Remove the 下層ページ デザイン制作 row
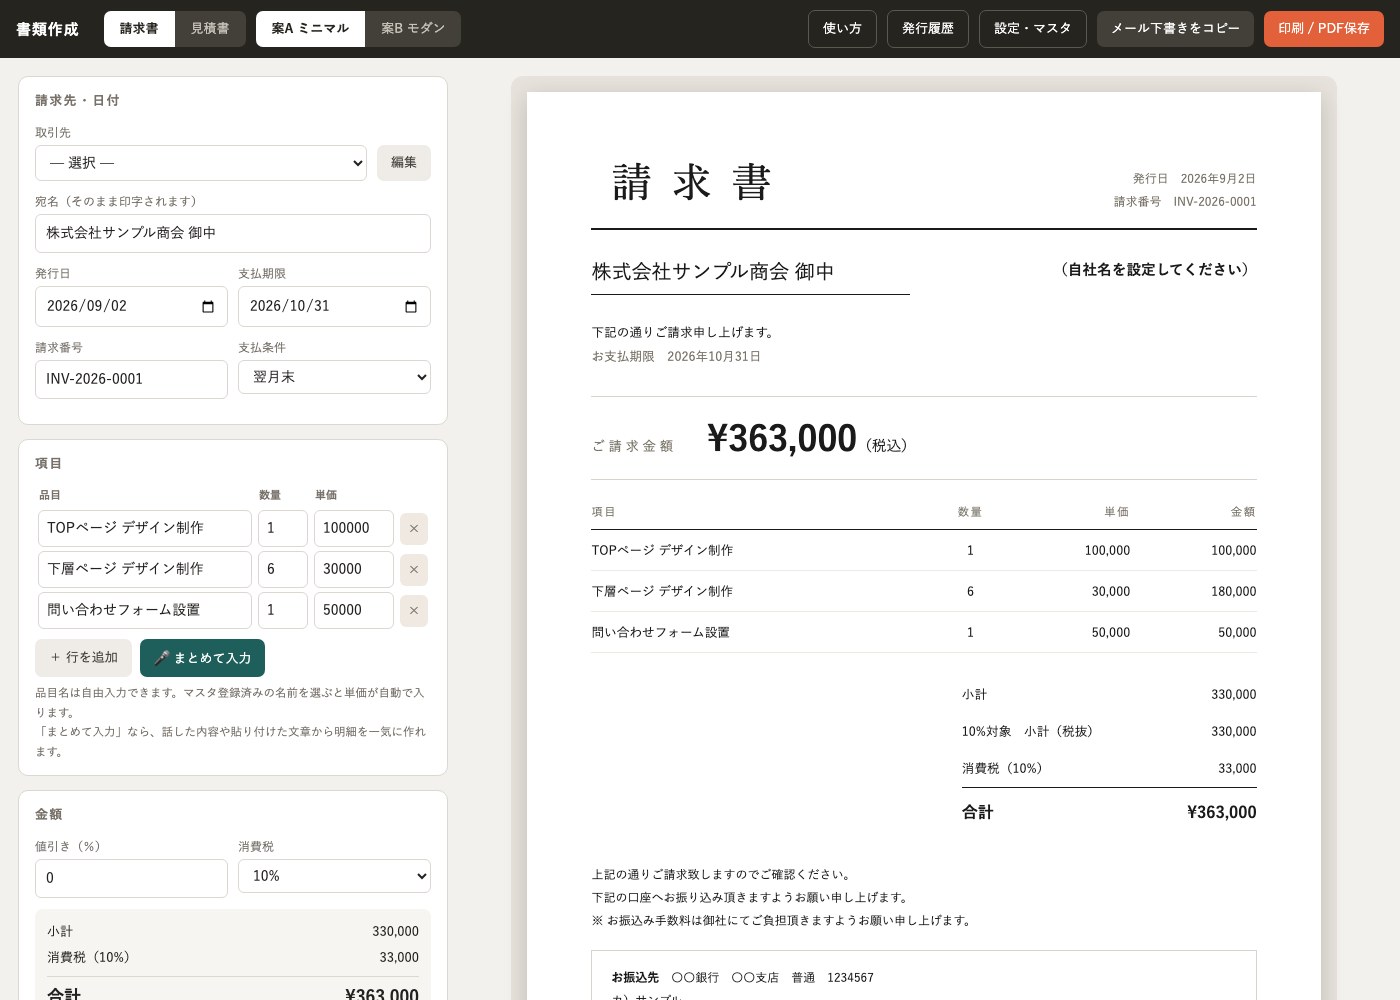Image resolution: width=1400 pixels, height=1000 pixels. tap(414, 570)
